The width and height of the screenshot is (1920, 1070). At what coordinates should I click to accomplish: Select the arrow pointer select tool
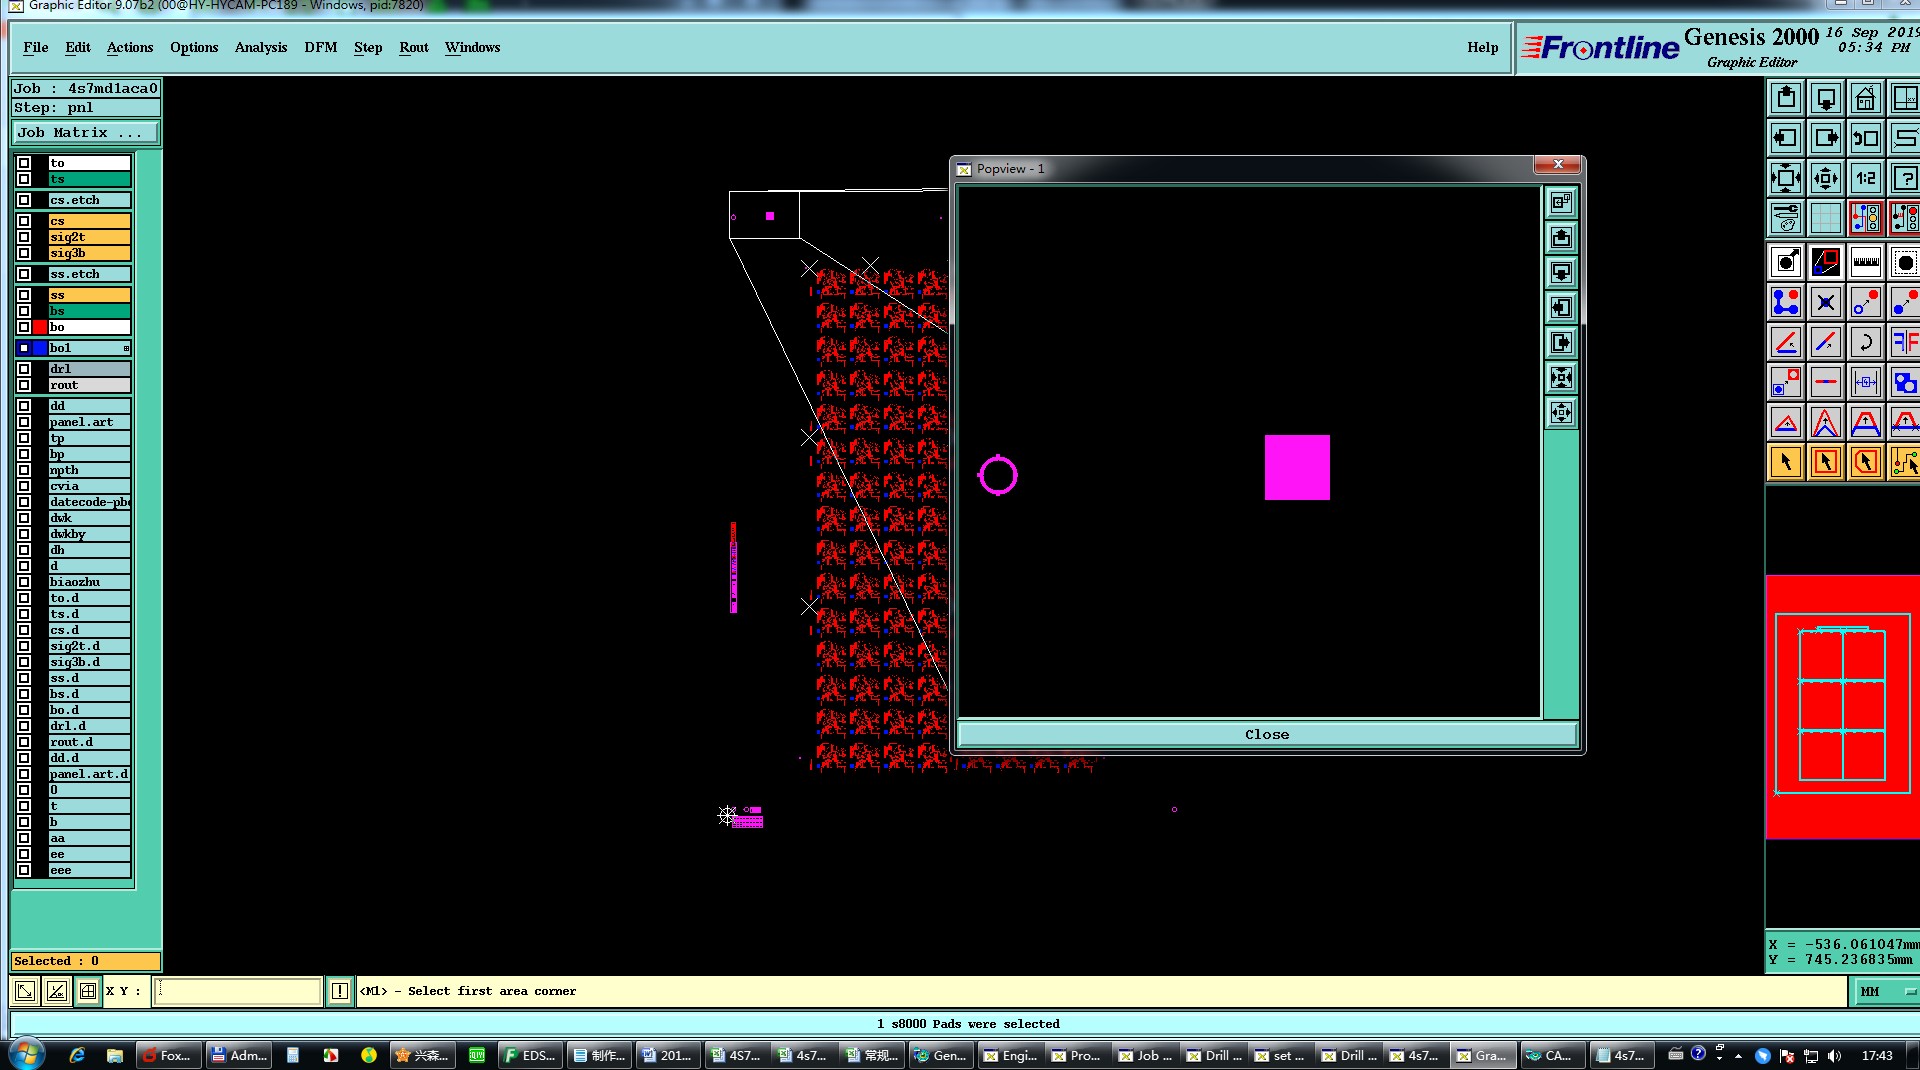[1786, 462]
